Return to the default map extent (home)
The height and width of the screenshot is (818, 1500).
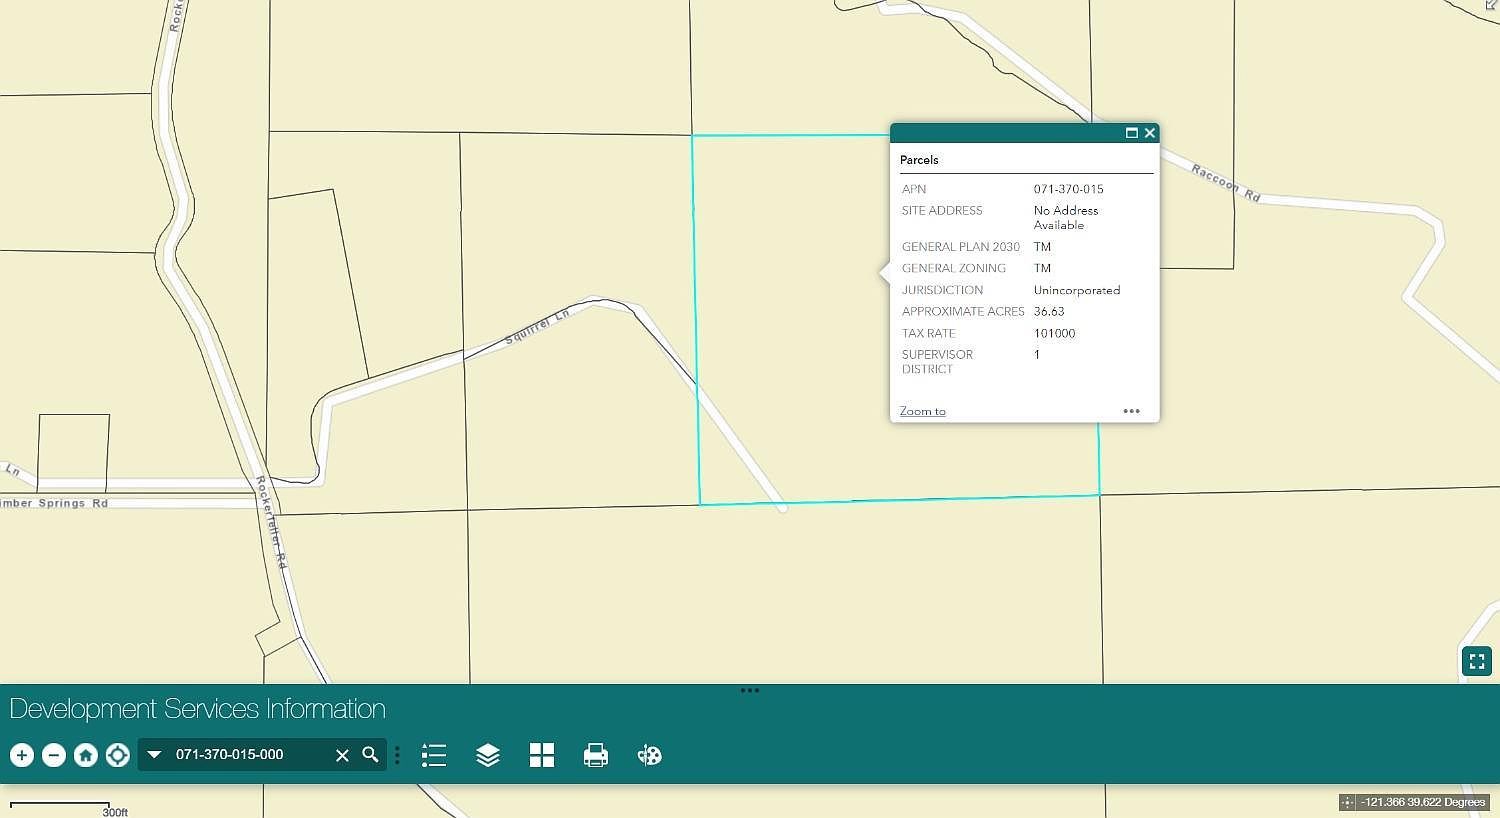click(x=86, y=755)
